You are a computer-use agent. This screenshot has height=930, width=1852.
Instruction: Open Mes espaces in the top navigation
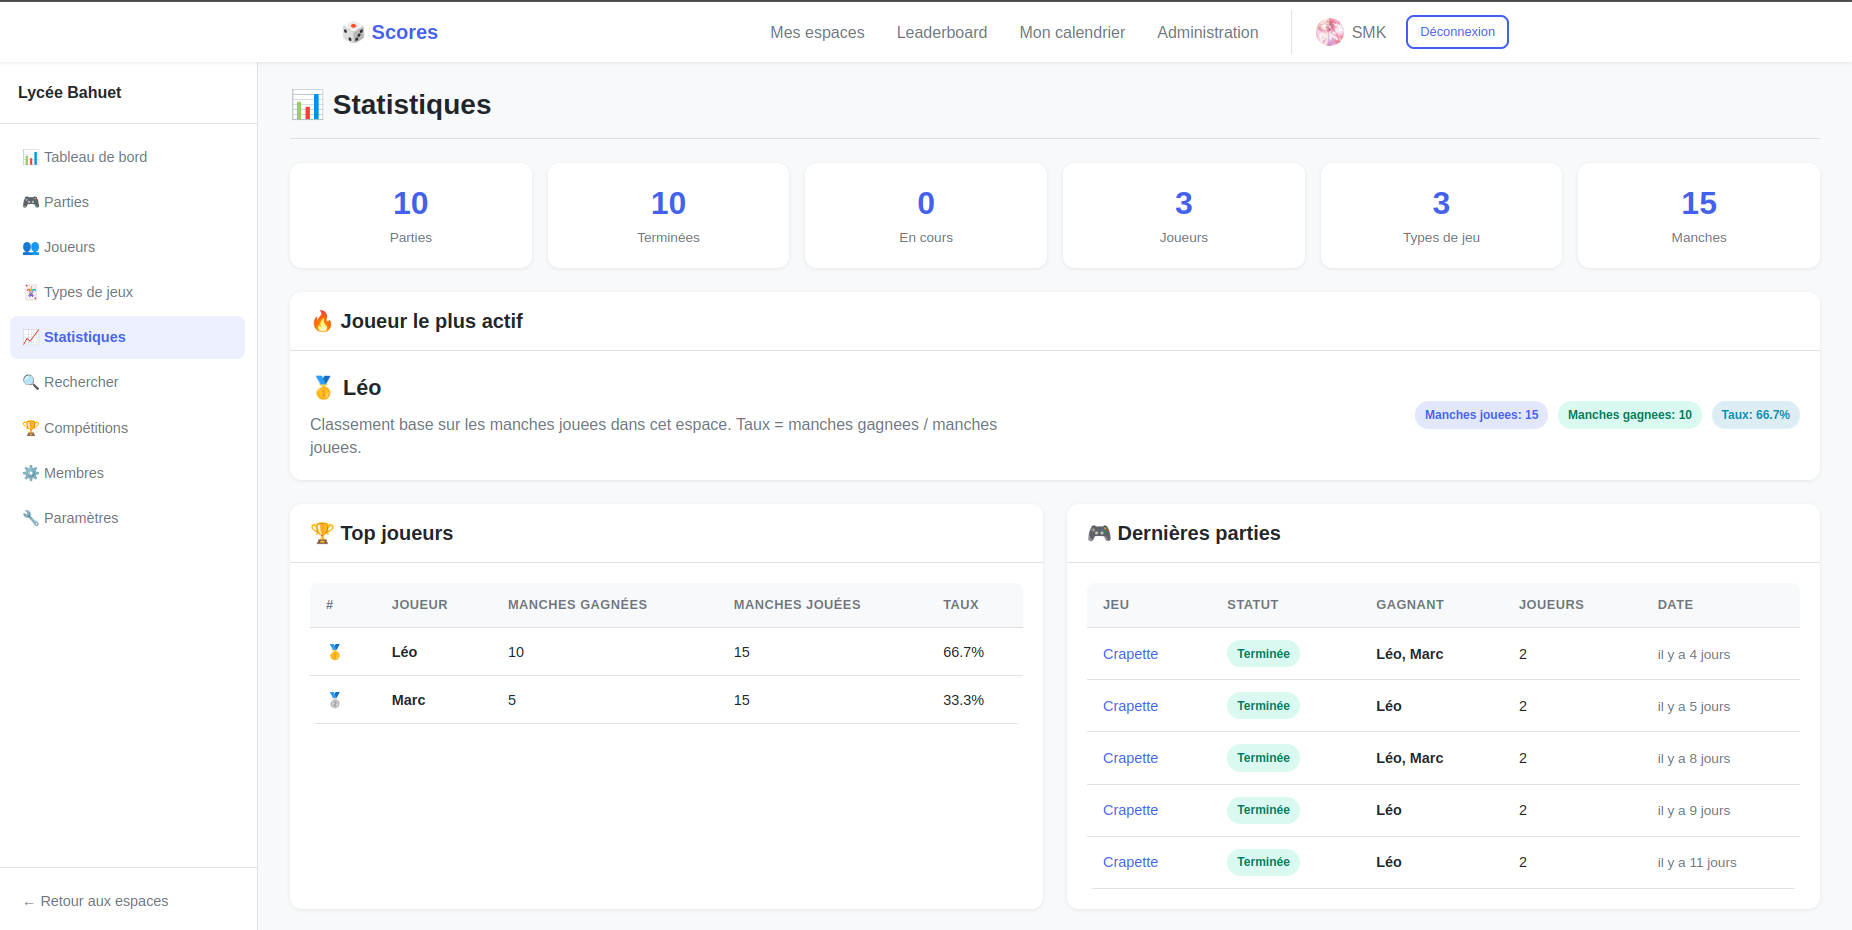[x=817, y=32]
